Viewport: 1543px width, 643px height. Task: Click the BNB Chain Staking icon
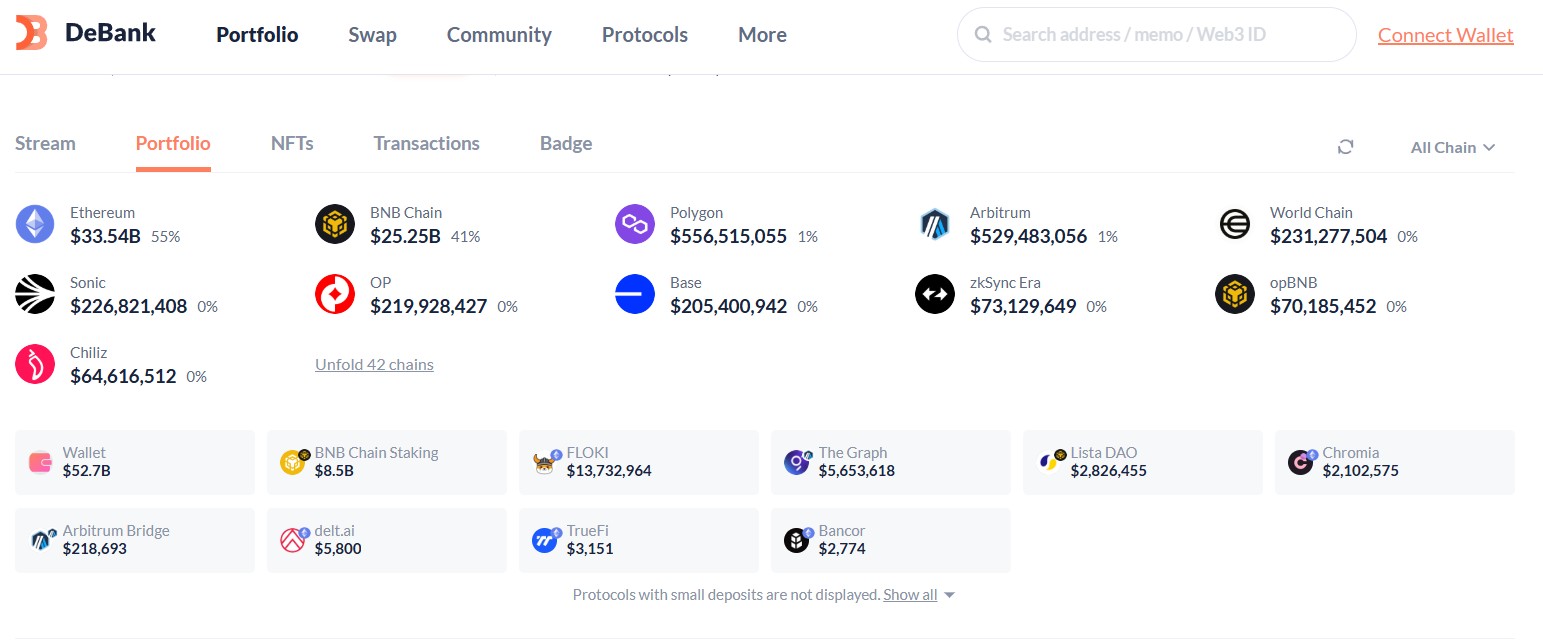click(x=293, y=462)
